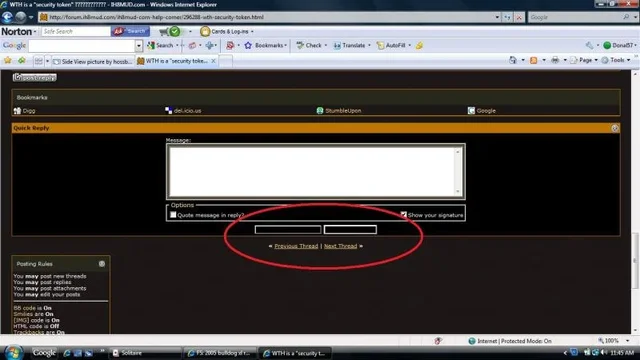This screenshot has width=640, height=360.
Task: Click the Add to Favorites icon
Action: [x=22, y=60]
